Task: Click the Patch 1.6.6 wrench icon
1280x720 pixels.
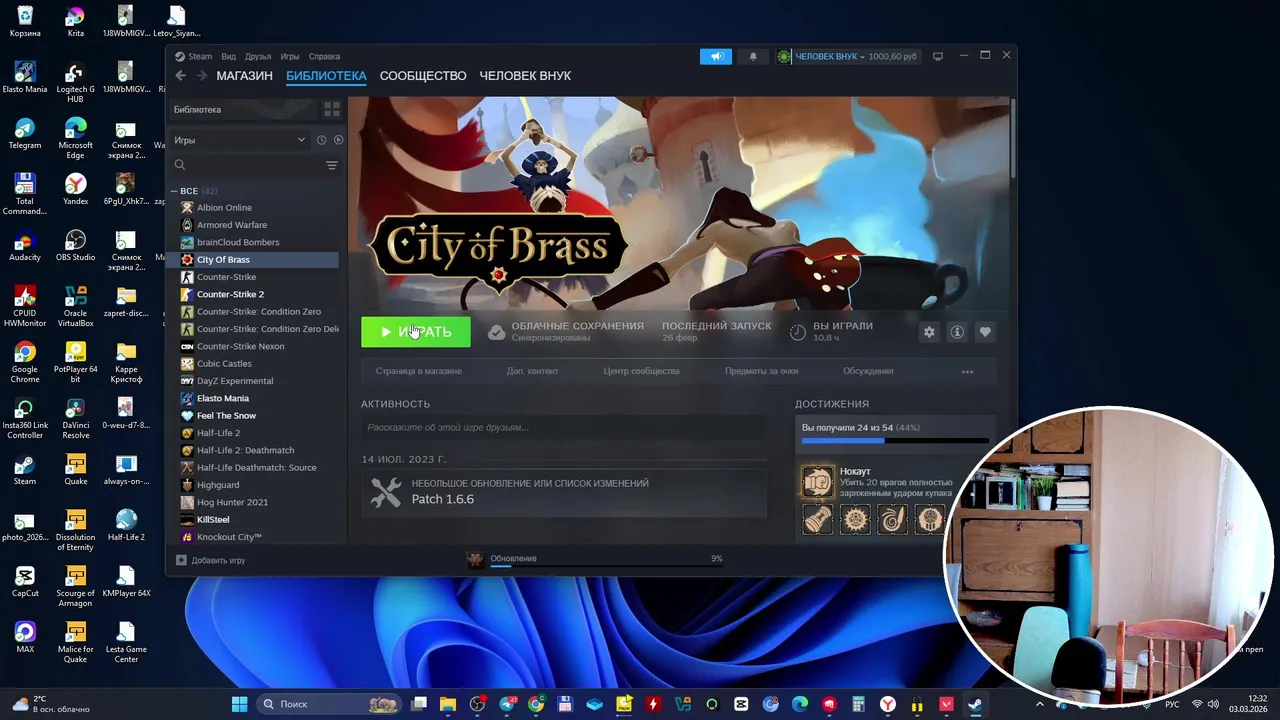Action: pyautogui.click(x=386, y=492)
